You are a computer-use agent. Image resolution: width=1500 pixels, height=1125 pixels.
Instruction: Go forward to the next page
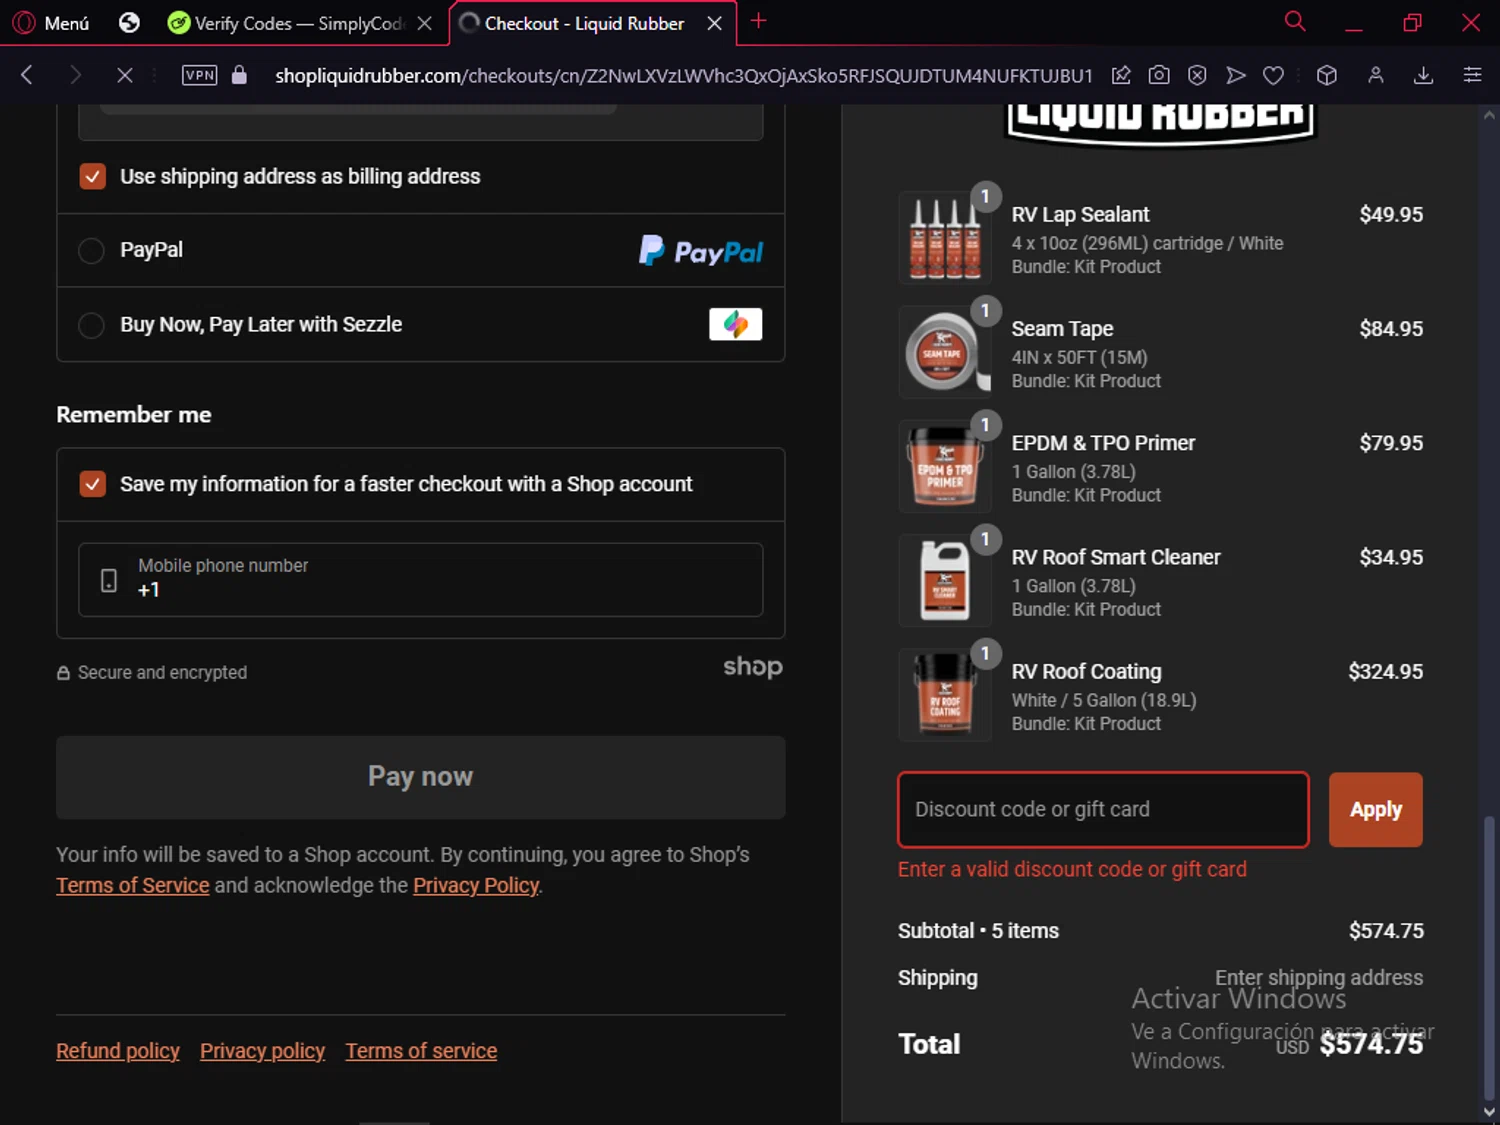pos(75,75)
